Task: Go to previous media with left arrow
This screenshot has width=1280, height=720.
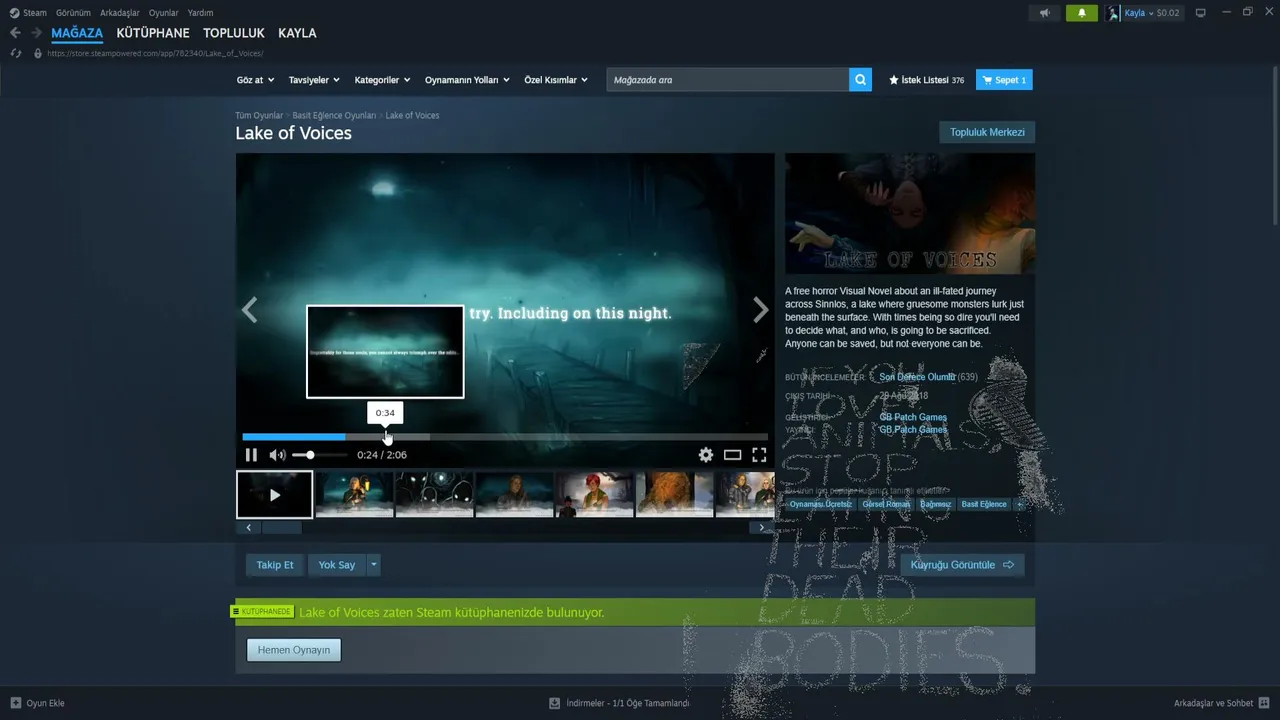Action: [250, 310]
